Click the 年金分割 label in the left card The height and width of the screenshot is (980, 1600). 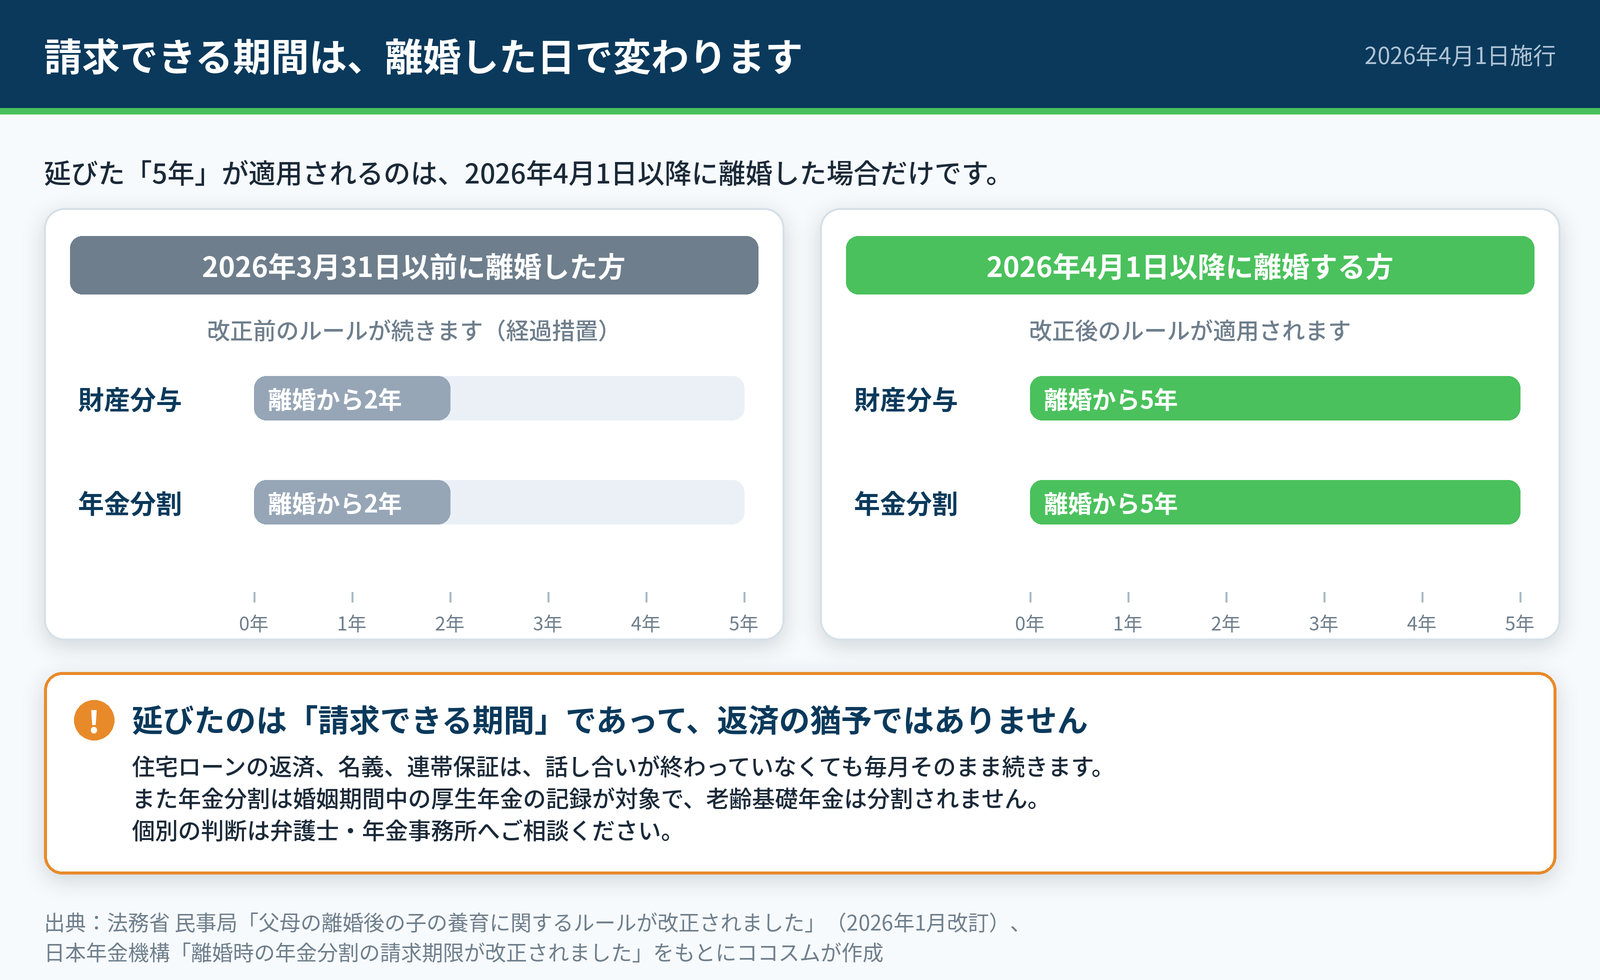coord(130,504)
